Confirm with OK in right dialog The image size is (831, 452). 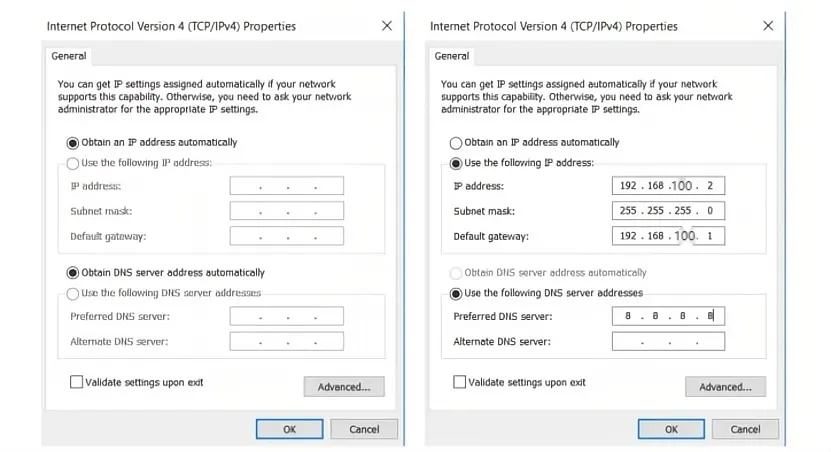671,429
